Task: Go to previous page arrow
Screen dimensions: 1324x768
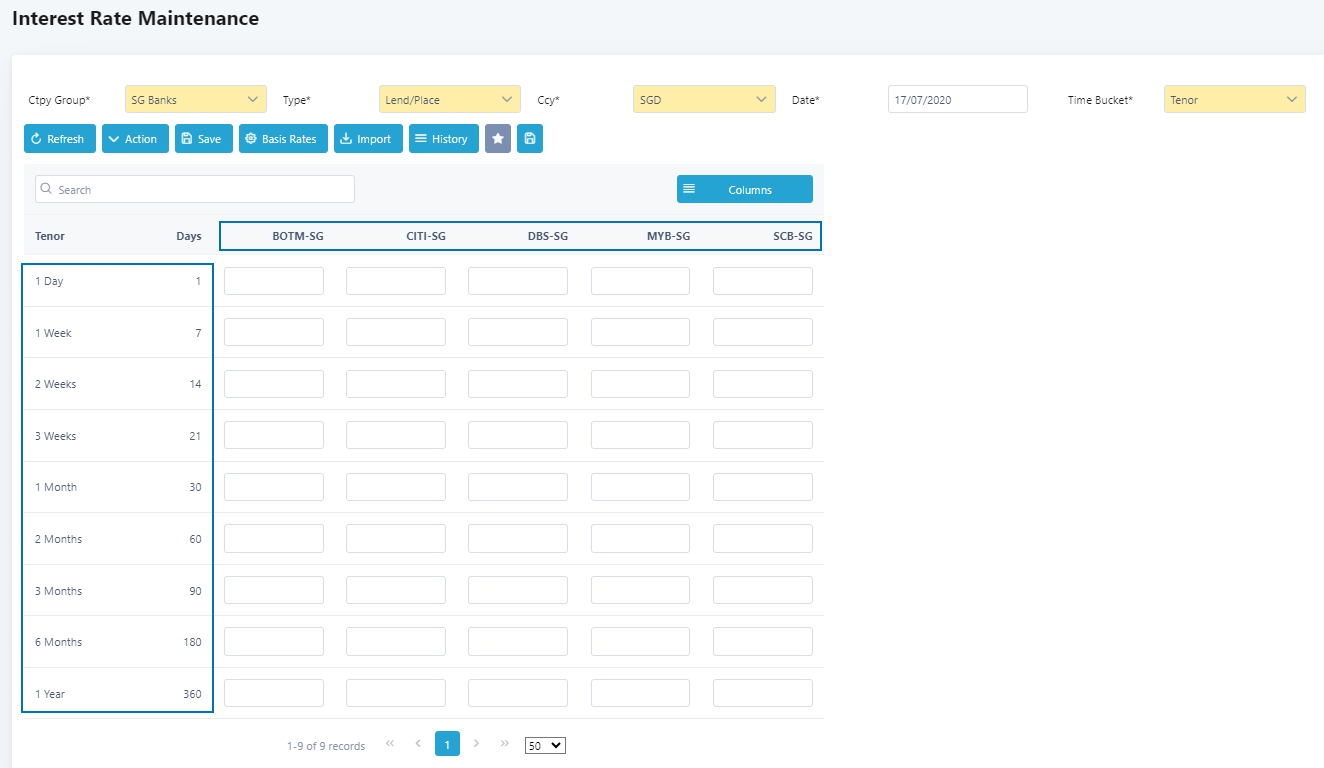Action: pos(418,744)
